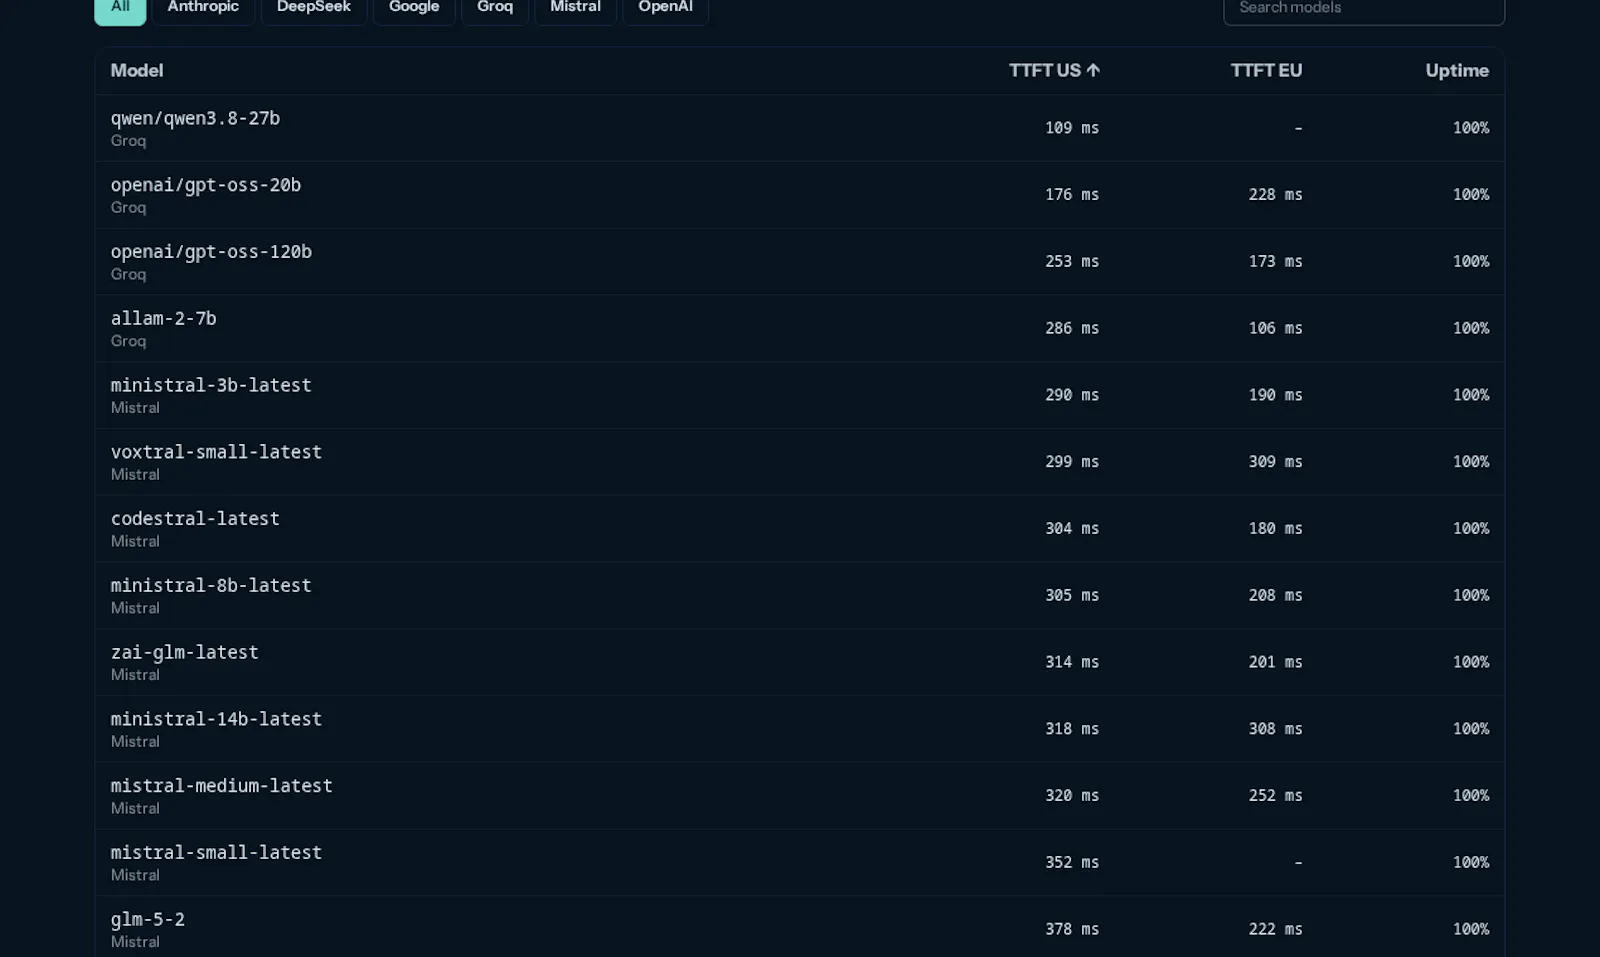Sort by TTFT EU column header
The width and height of the screenshot is (1600, 957).
tap(1266, 71)
